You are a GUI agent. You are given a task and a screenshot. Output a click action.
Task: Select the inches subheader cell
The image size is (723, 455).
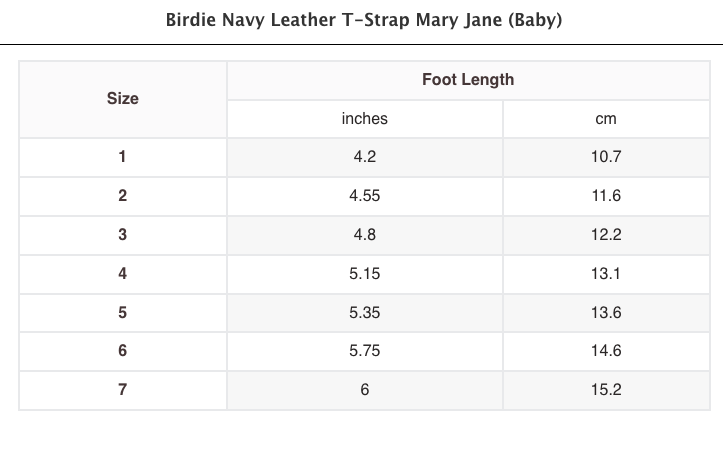pyautogui.click(x=364, y=119)
